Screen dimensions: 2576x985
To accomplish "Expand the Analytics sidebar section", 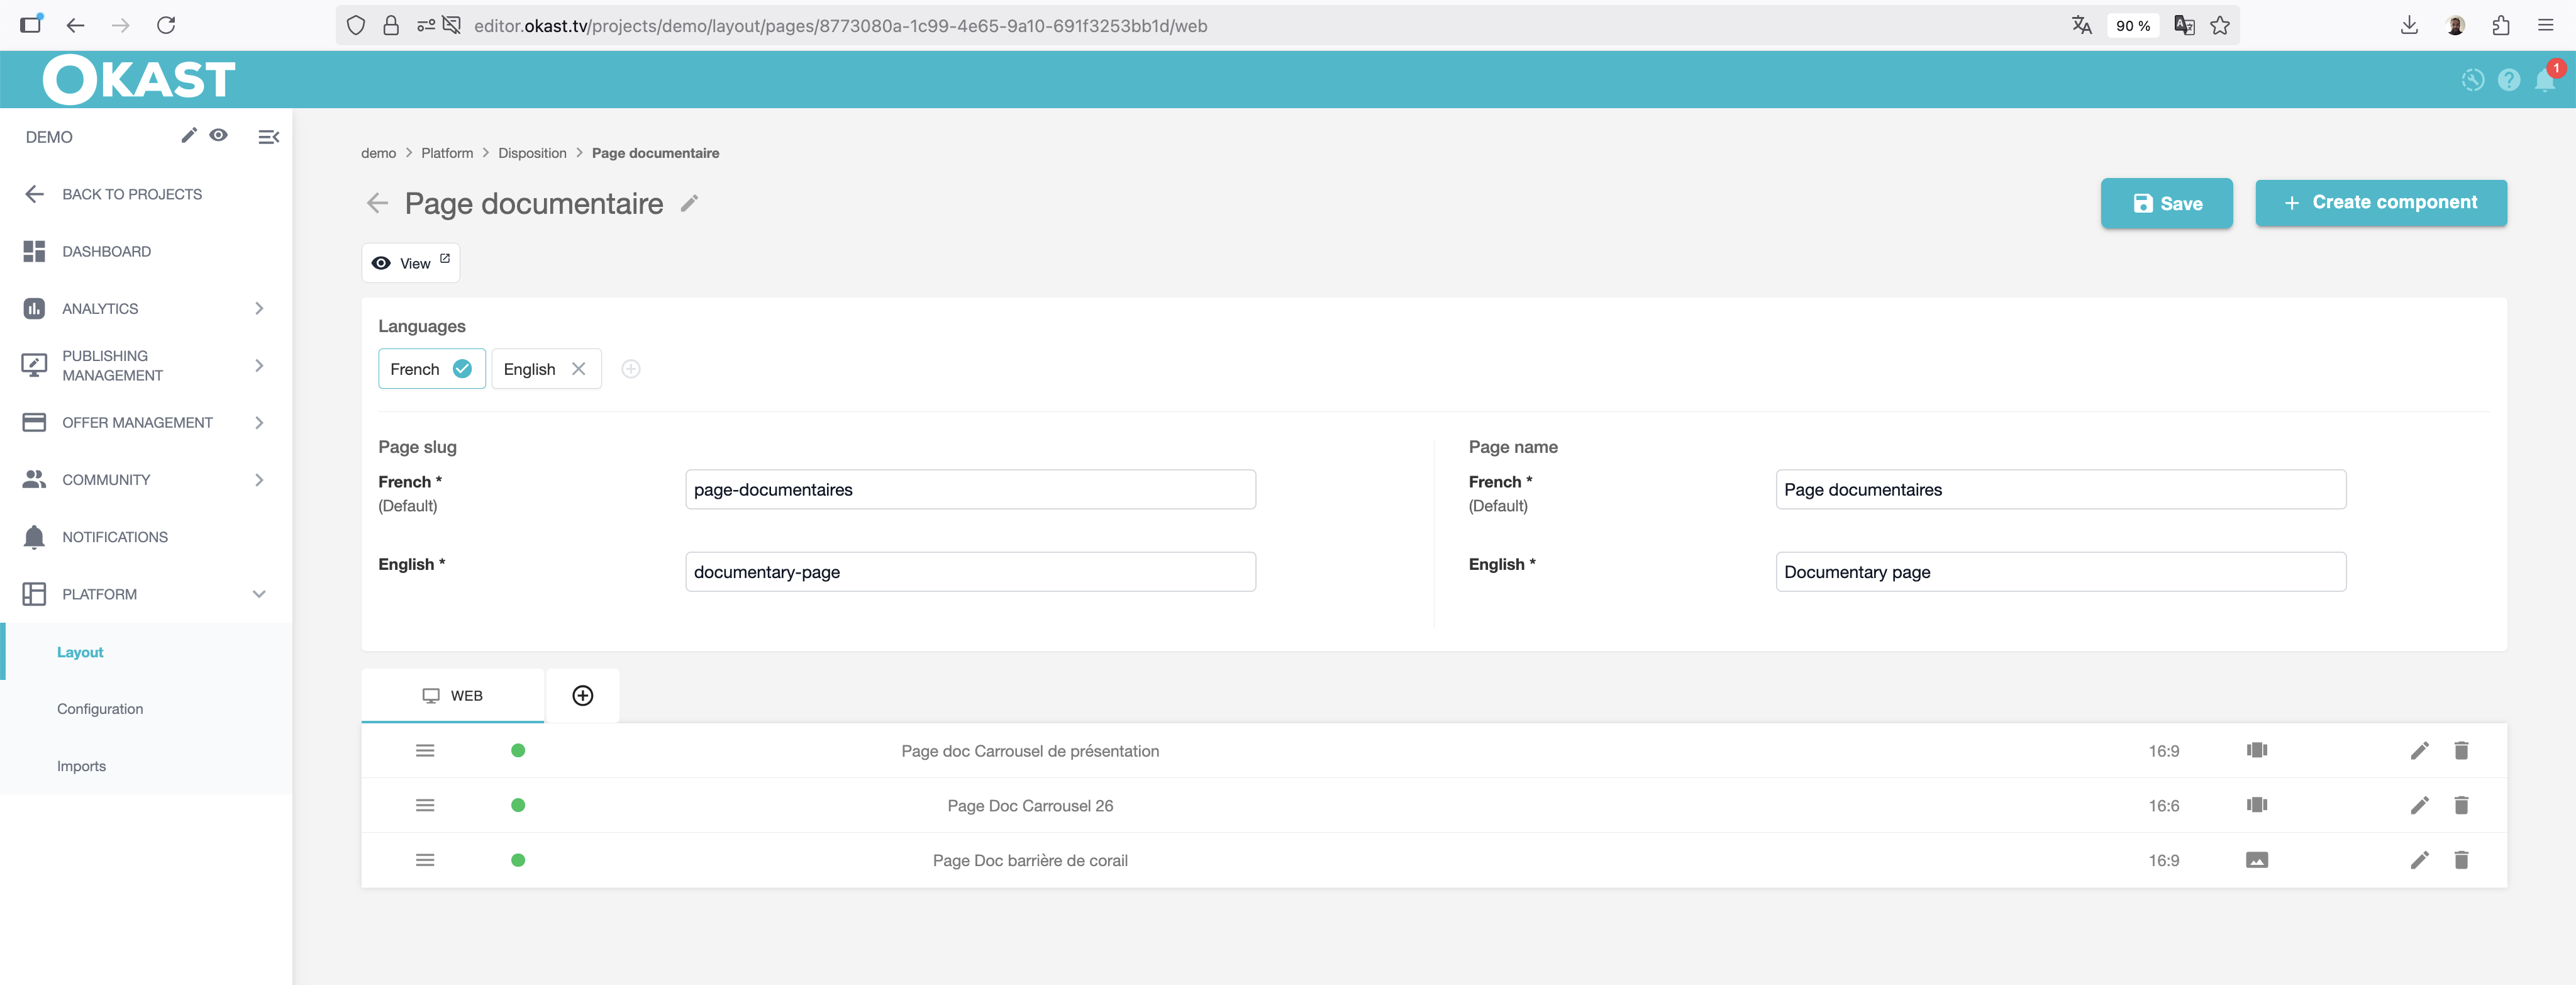I will pyautogui.click(x=259, y=309).
